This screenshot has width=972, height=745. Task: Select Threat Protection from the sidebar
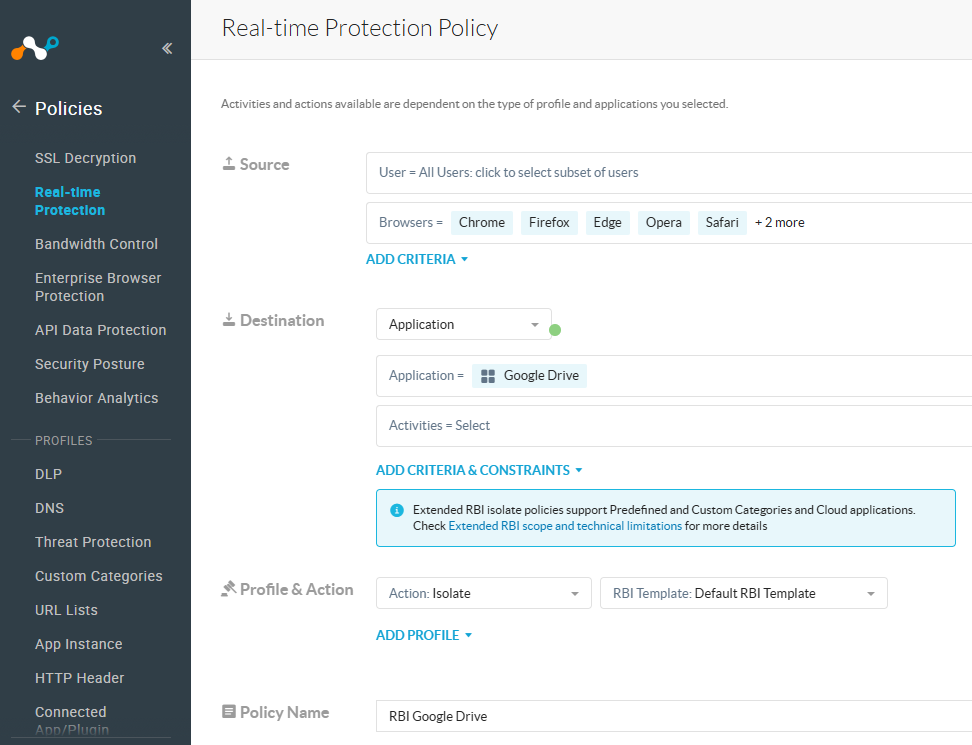[93, 541]
